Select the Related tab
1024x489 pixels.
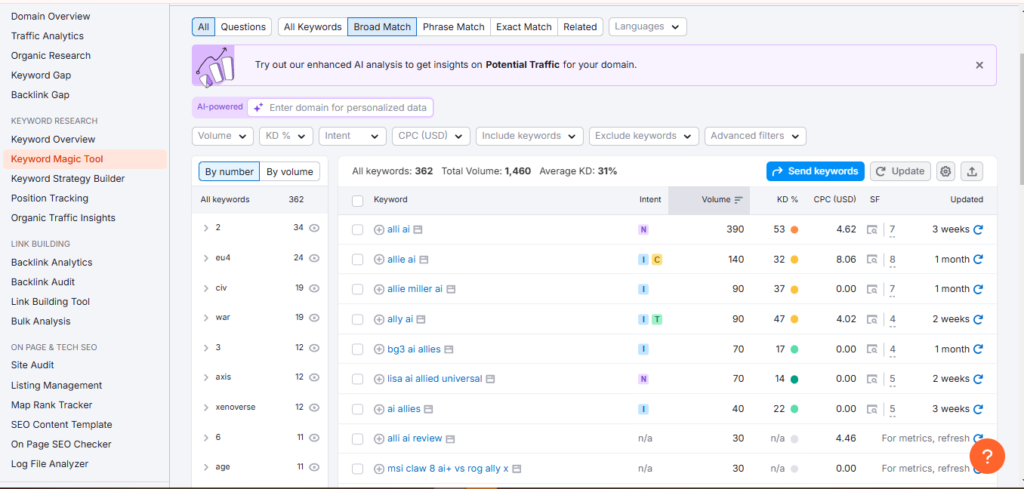(580, 27)
